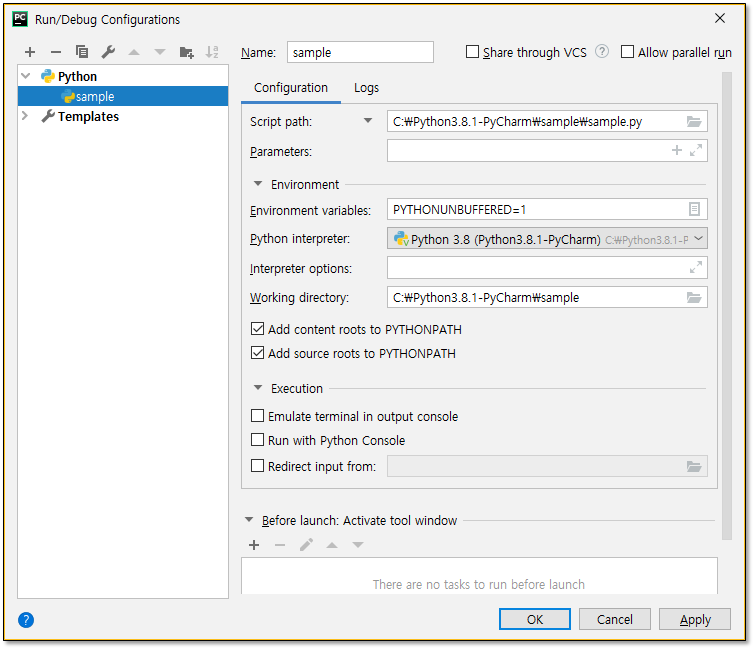Browse for the script path with the folder icon
Image resolution: width=755 pixels, height=650 pixels.
click(694, 121)
